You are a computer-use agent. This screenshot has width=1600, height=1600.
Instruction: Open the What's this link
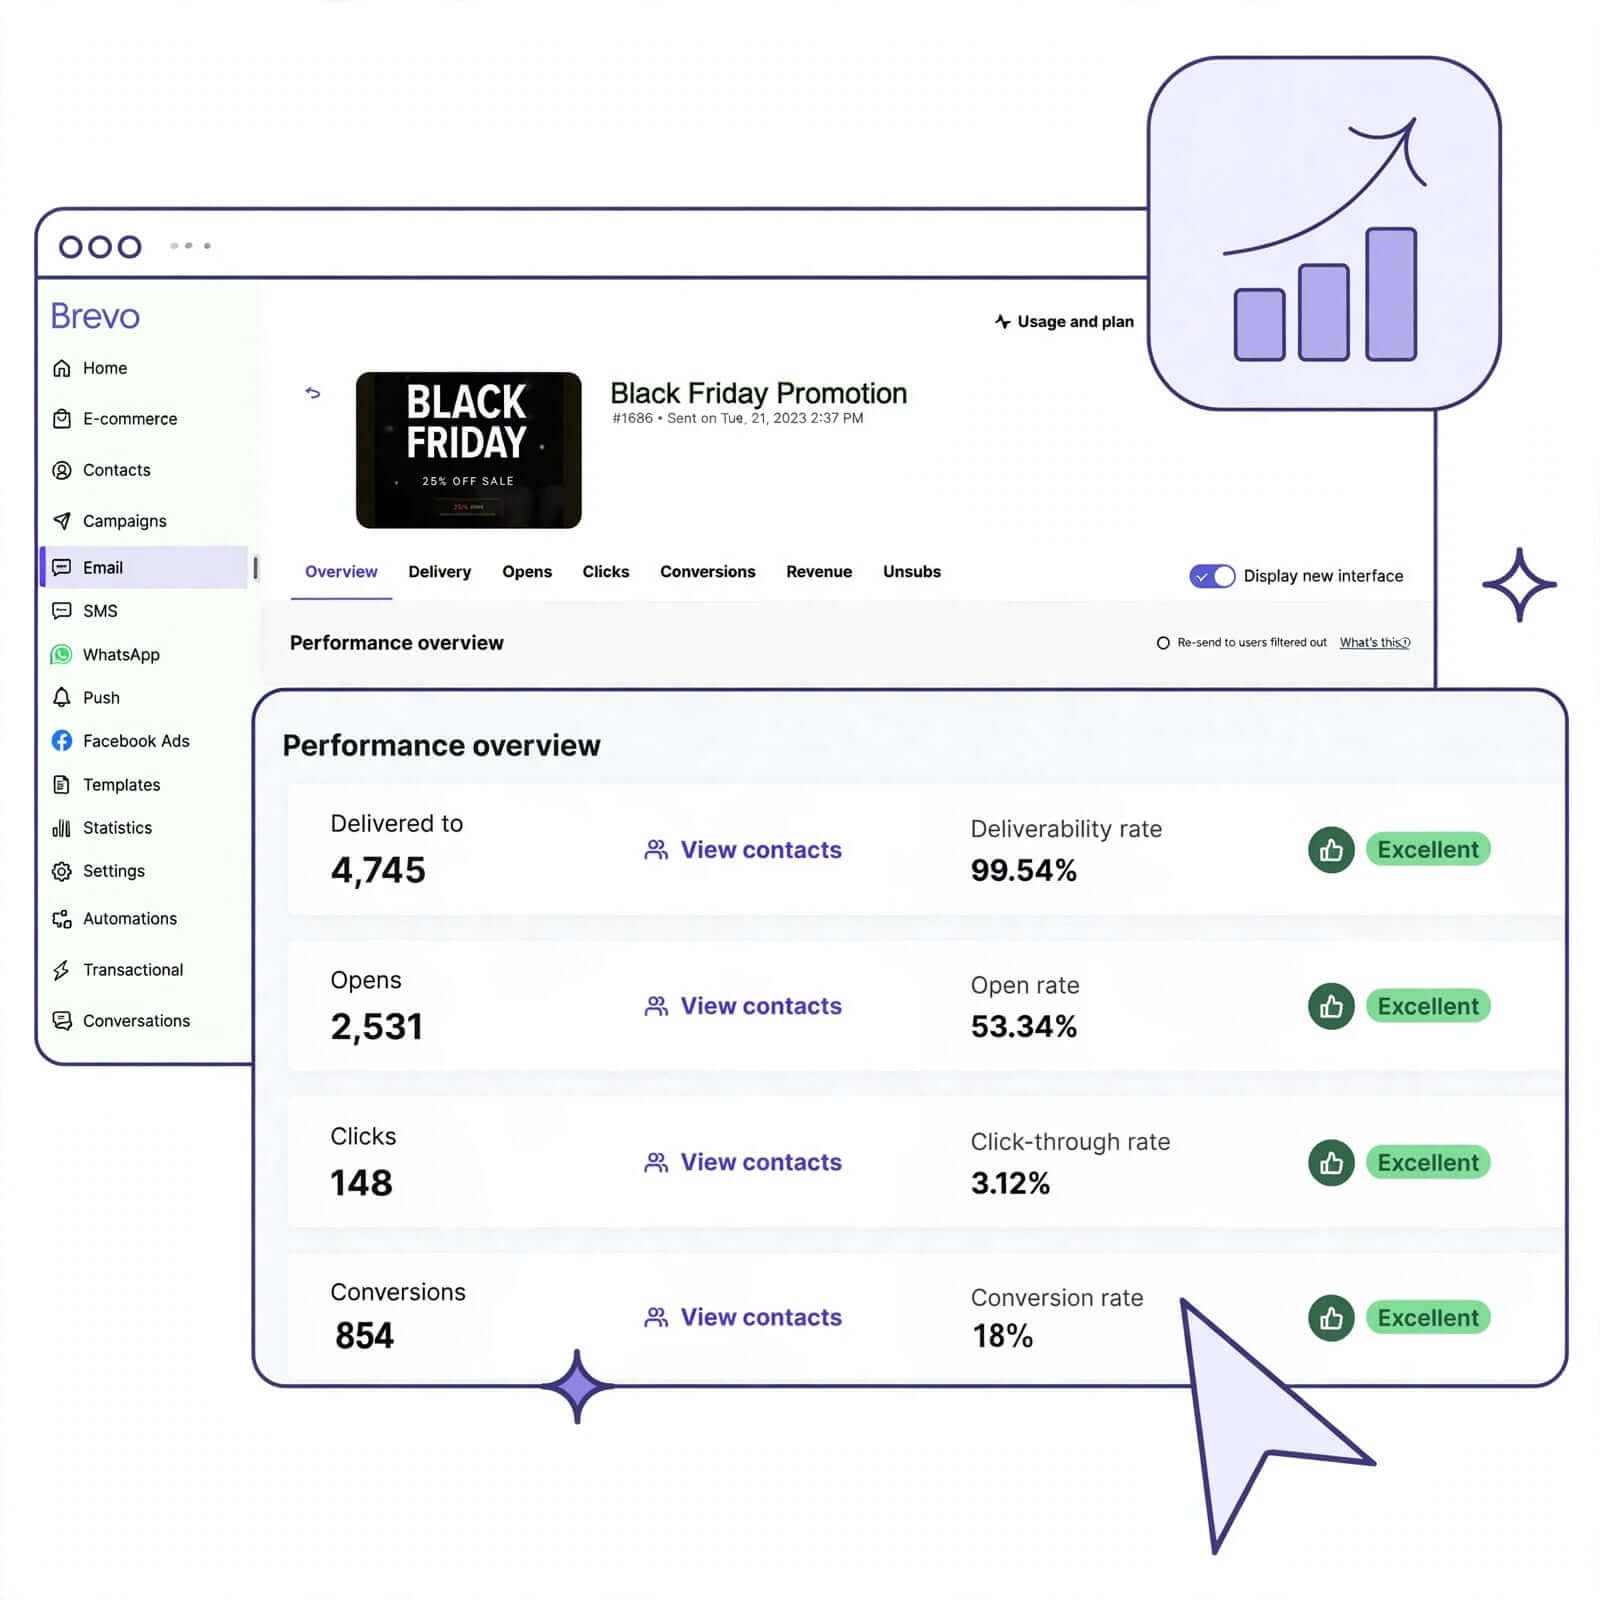click(1375, 643)
